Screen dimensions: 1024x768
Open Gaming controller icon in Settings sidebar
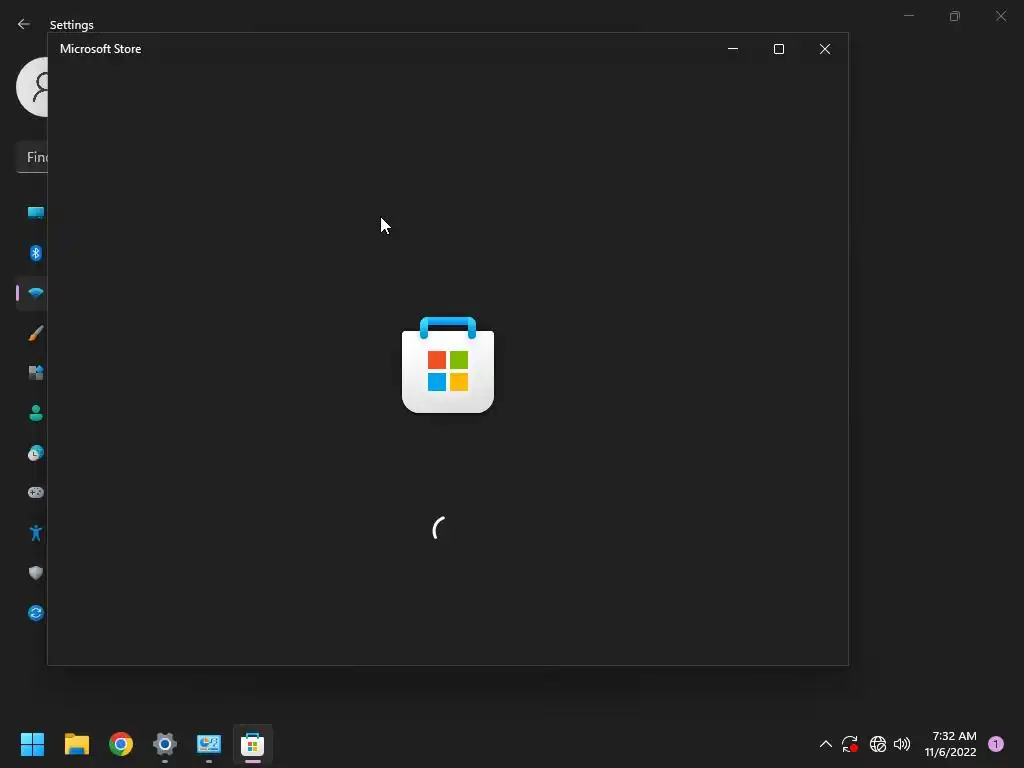[35, 492]
